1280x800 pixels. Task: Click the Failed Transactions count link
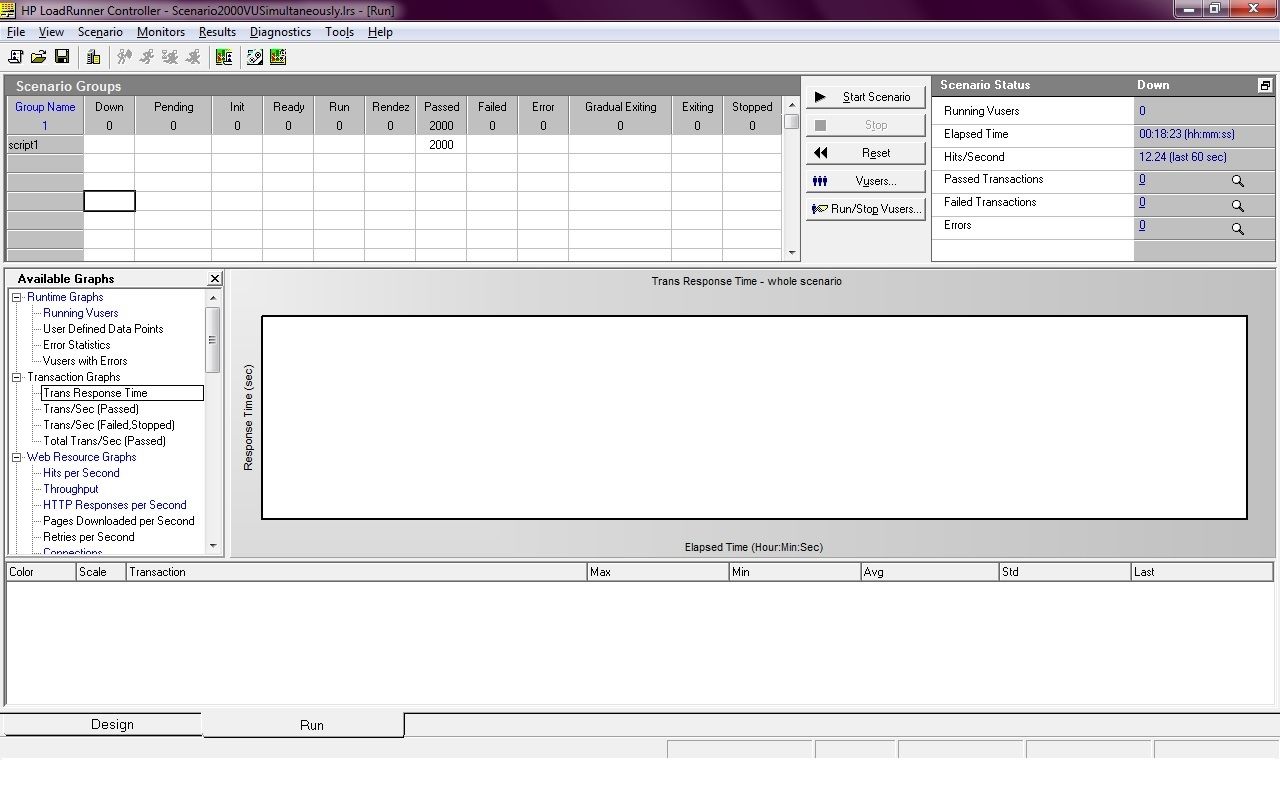1142,203
